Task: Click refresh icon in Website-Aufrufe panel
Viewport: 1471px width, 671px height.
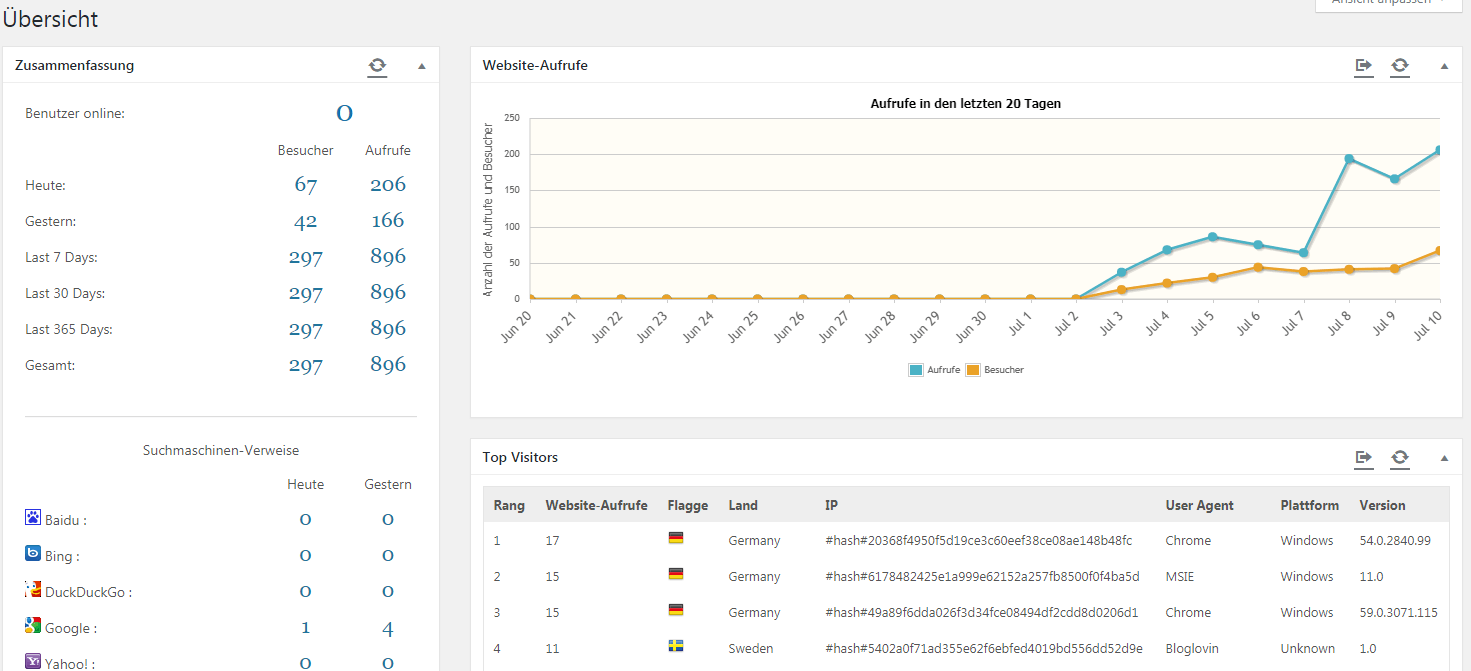Action: point(1400,66)
